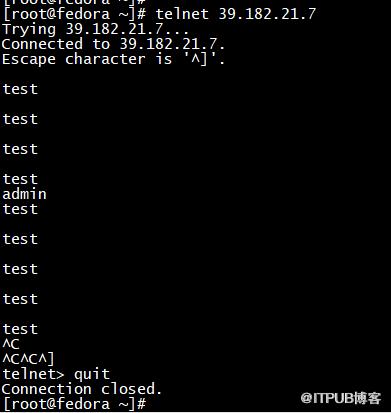The height and width of the screenshot is (413, 391).
Task: Click the 'Connection closed.' message
Action: click(82, 389)
